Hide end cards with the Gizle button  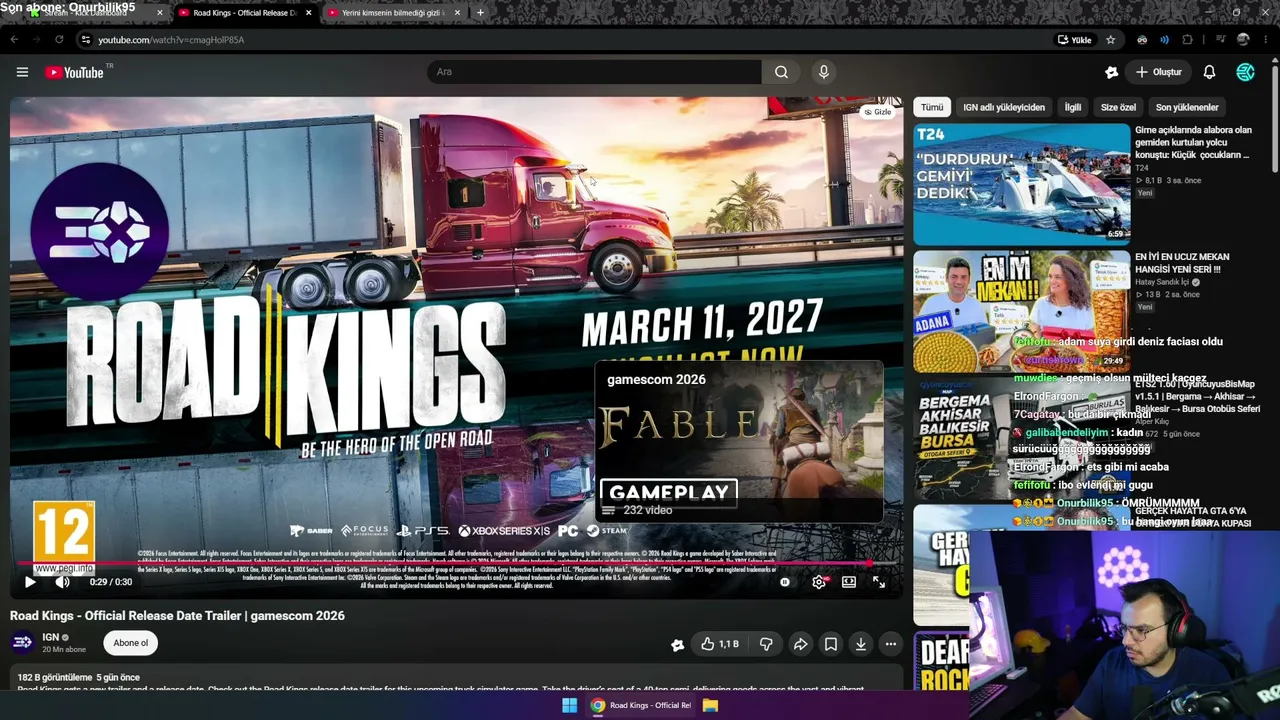[x=877, y=112]
